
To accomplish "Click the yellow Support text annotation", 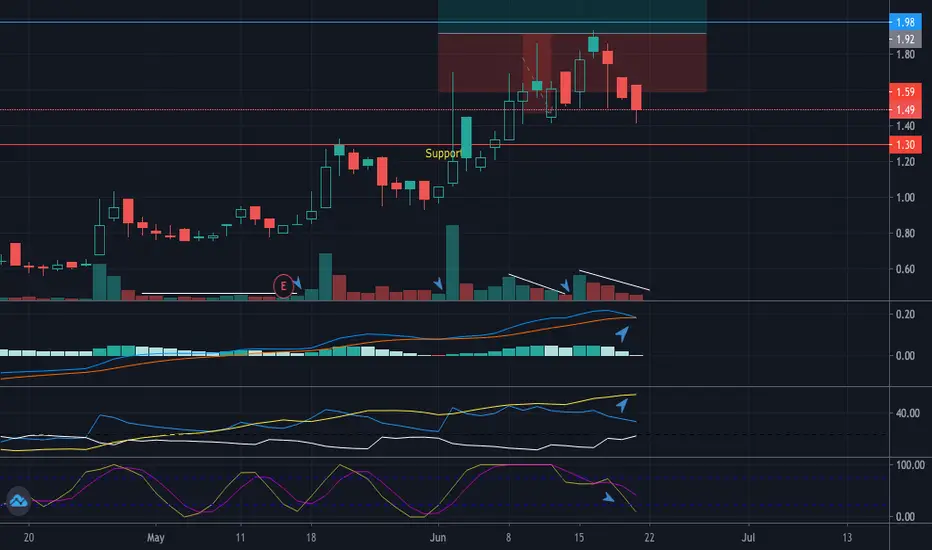I will 443,153.
